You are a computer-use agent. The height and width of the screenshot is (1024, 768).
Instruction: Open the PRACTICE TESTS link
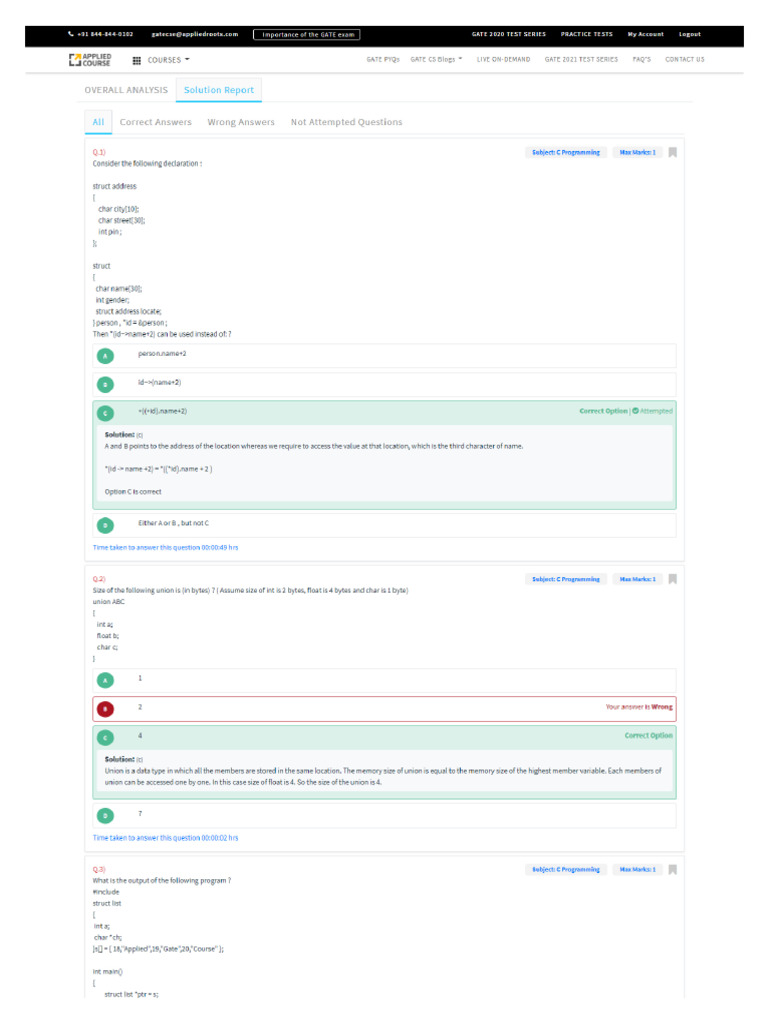pyautogui.click(x=586, y=34)
